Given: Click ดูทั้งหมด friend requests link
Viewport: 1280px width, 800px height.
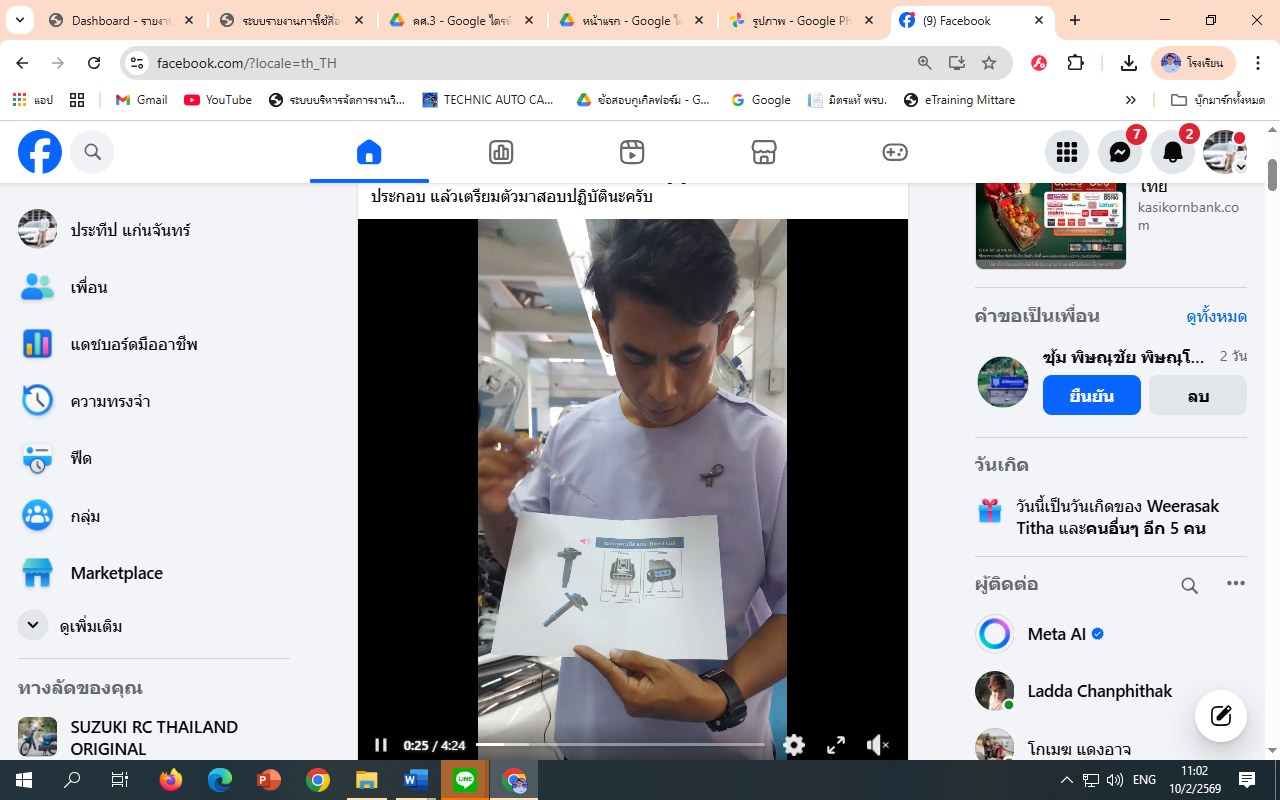Looking at the screenshot, I should 1216,316.
